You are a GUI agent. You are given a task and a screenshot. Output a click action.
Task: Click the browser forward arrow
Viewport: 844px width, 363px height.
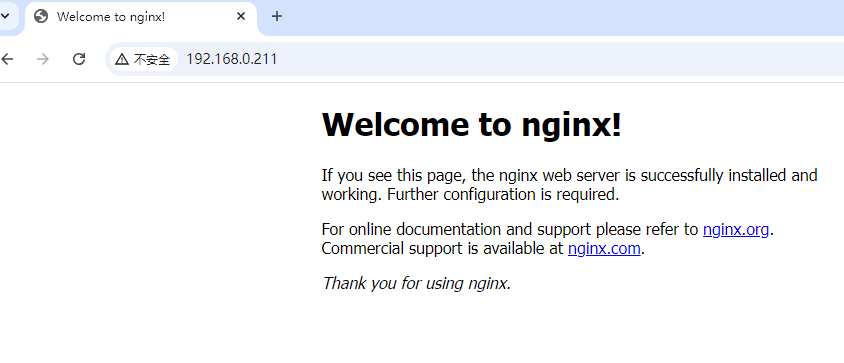pos(43,59)
